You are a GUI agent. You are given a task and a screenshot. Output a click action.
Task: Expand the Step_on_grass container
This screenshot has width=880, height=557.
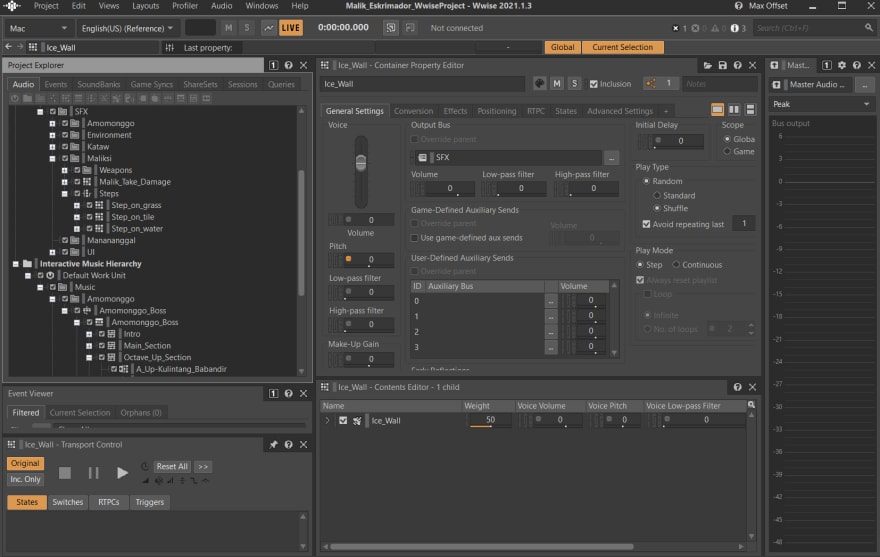pos(77,206)
